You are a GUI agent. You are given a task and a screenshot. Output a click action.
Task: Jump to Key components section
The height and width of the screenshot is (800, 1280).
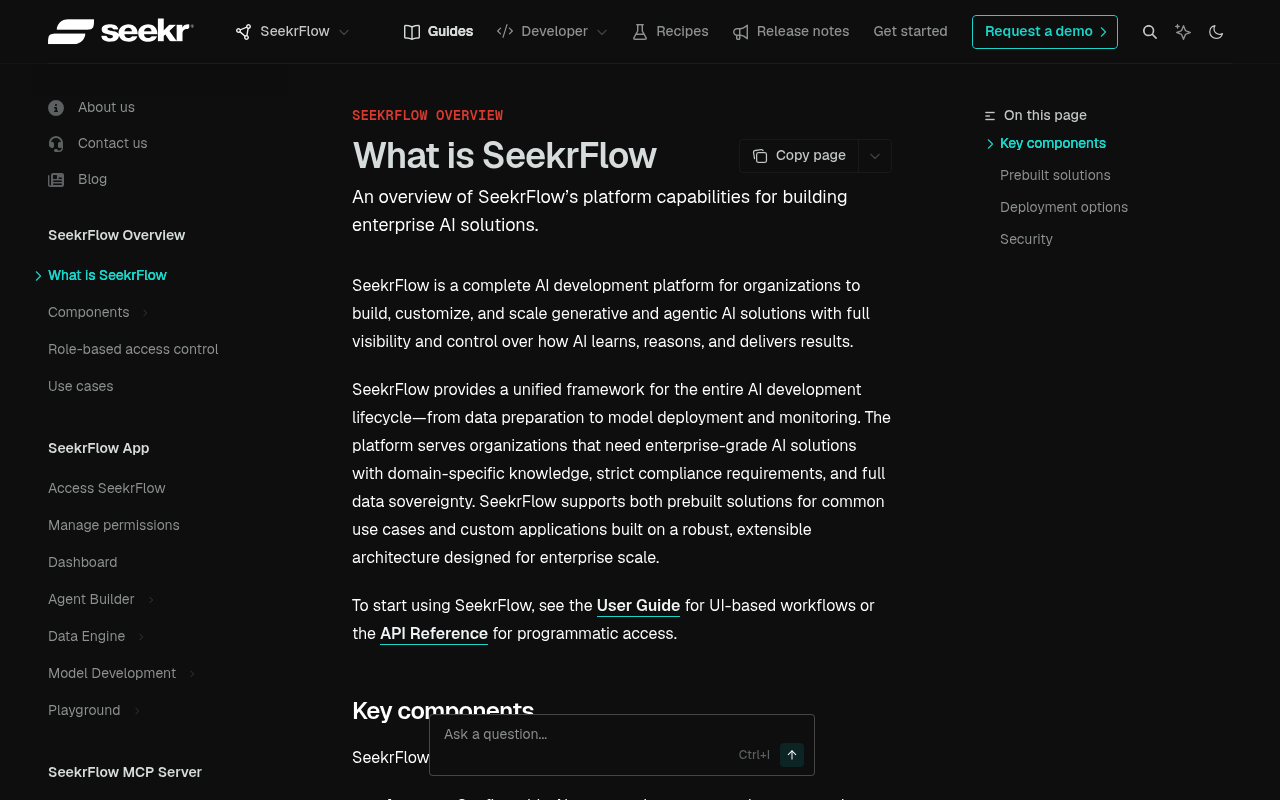(1053, 143)
